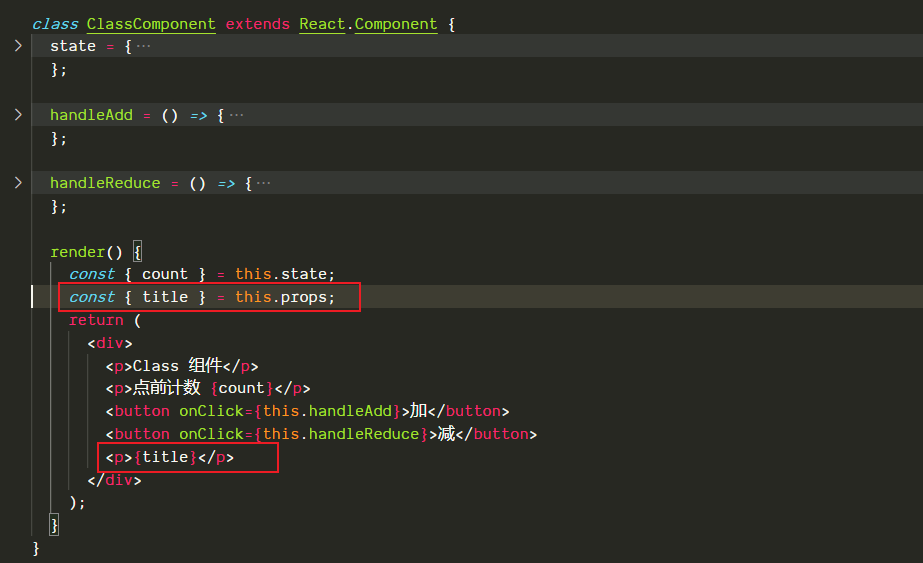Image resolution: width=923 pixels, height=563 pixels.
Task: Click the React identifier after extends
Action: point(322,24)
